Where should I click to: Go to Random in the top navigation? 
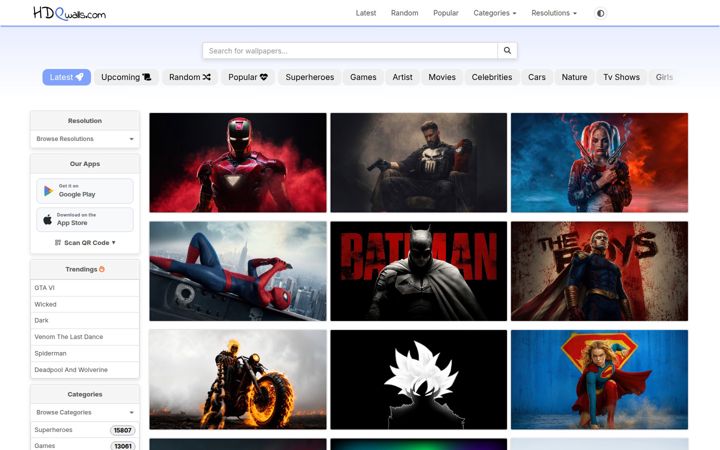[404, 13]
